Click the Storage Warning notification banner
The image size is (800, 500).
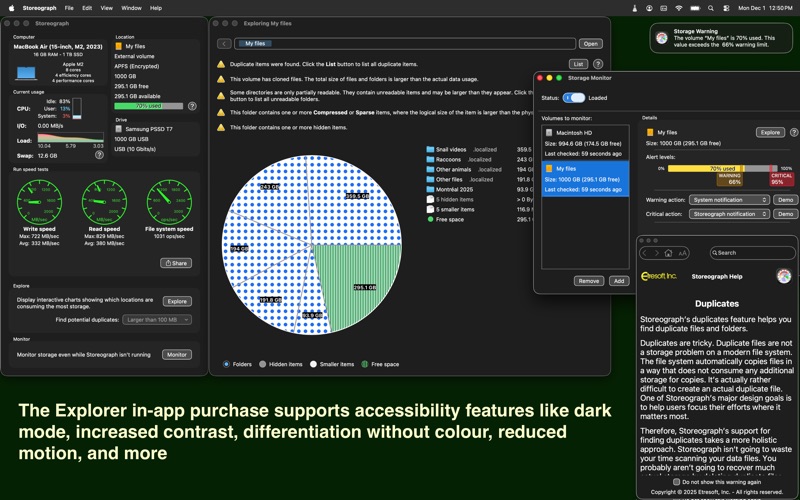coord(721,38)
